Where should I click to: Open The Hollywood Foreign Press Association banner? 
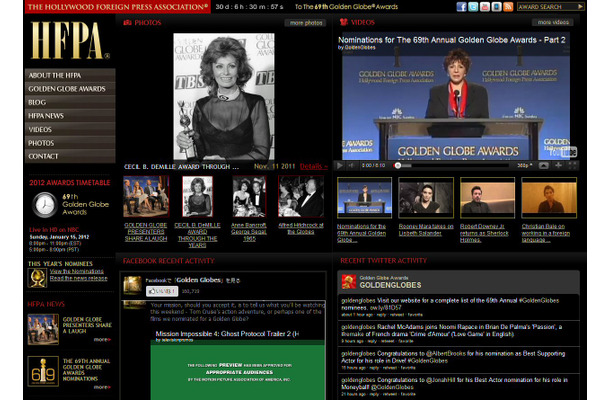tap(118, 7)
